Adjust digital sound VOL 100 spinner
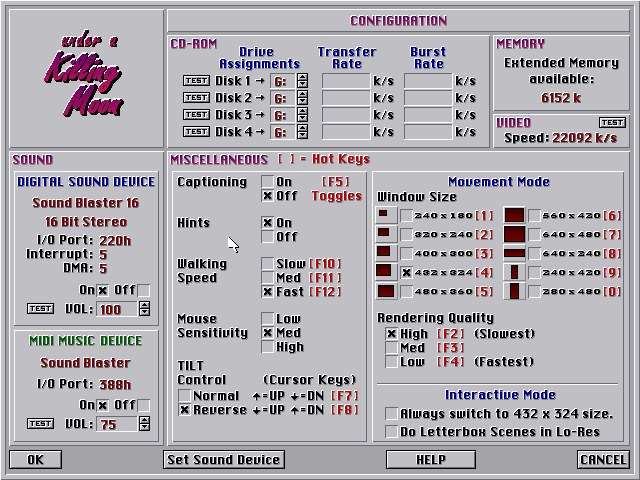The height and width of the screenshot is (480, 640). pos(144,309)
